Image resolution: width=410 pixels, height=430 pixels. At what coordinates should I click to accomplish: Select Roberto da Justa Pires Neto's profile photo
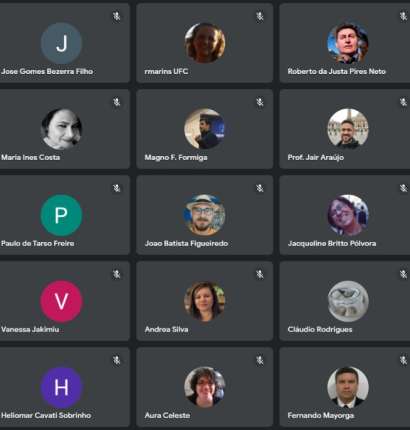(348, 43)
